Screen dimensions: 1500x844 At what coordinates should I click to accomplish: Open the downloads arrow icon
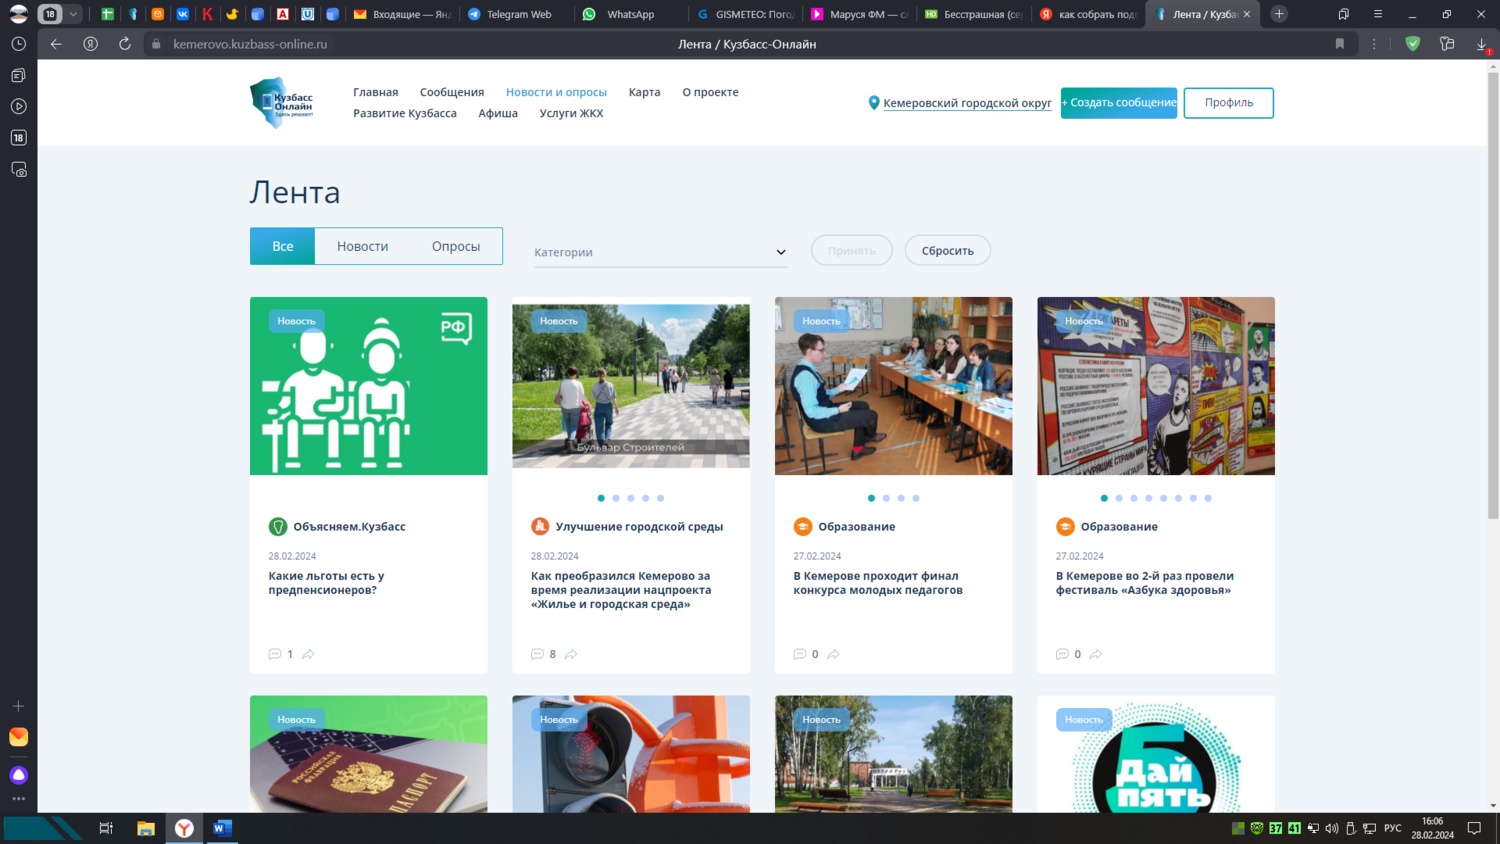(x=1482, y=44)
